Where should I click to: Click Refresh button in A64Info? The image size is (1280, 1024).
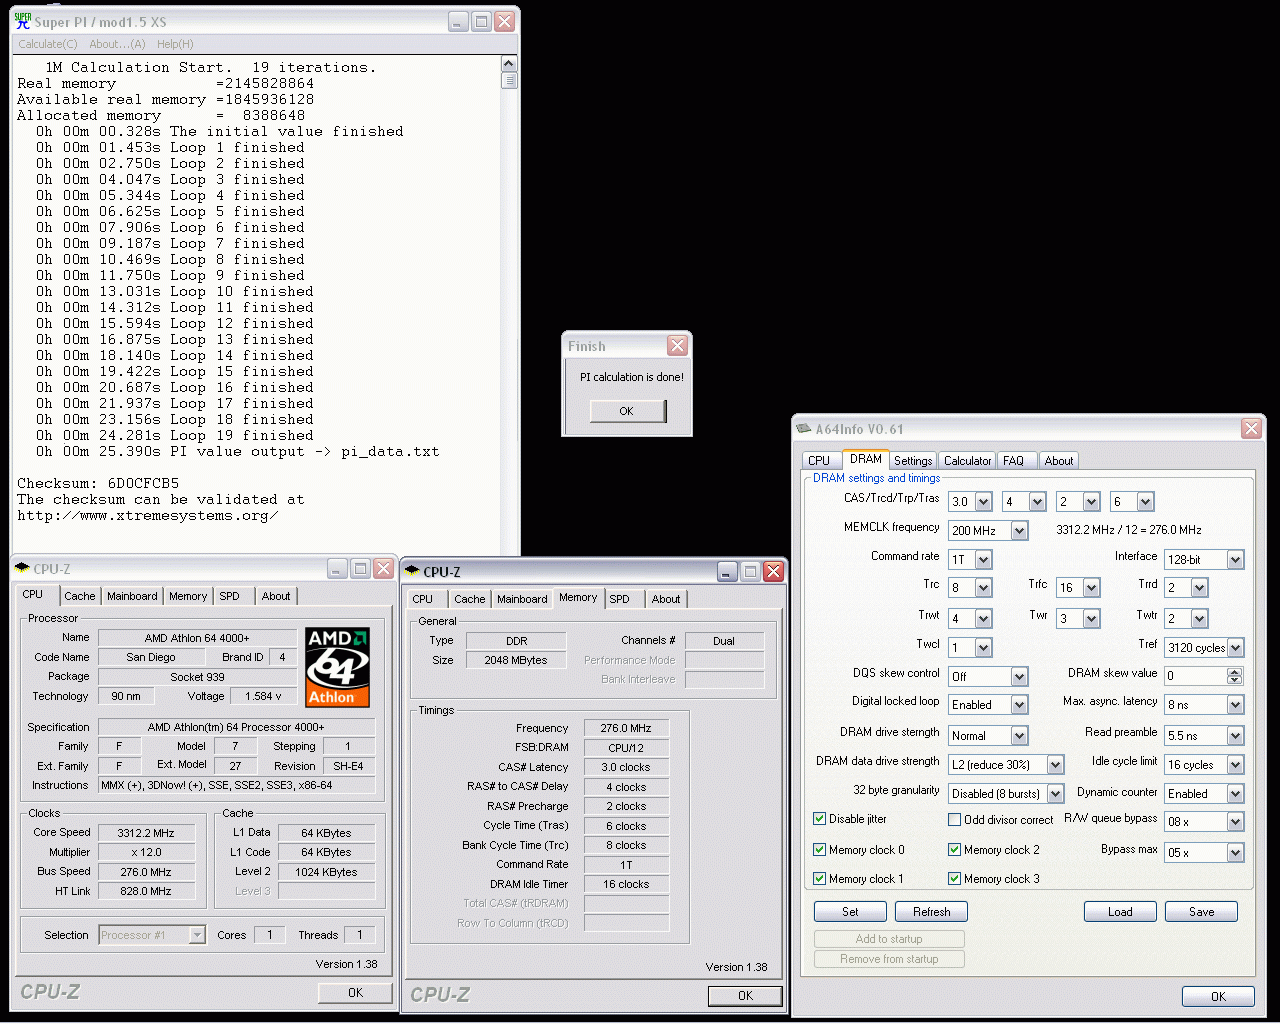(931, 912)
